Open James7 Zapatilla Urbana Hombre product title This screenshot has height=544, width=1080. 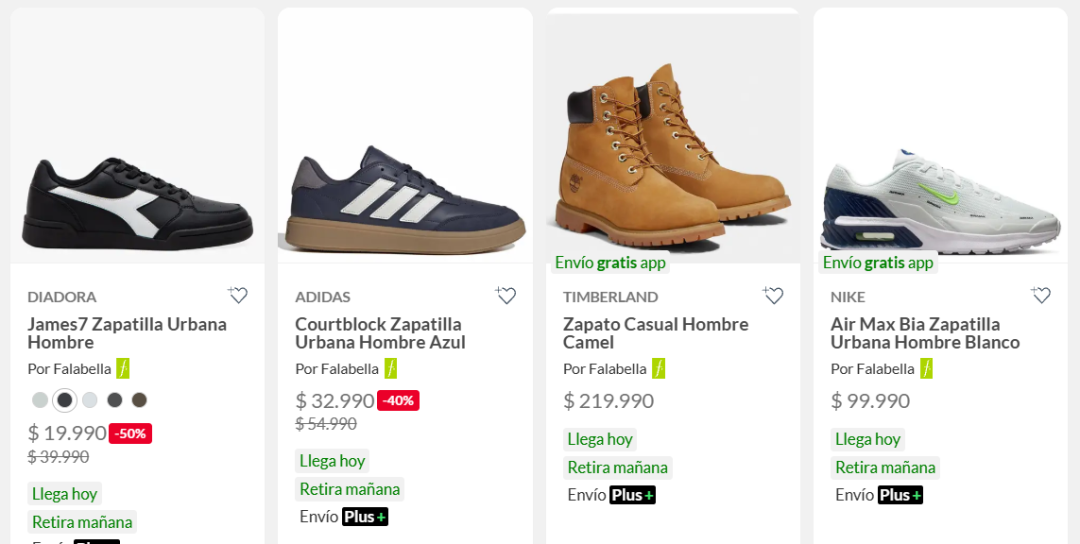click(x=127, y=333)
